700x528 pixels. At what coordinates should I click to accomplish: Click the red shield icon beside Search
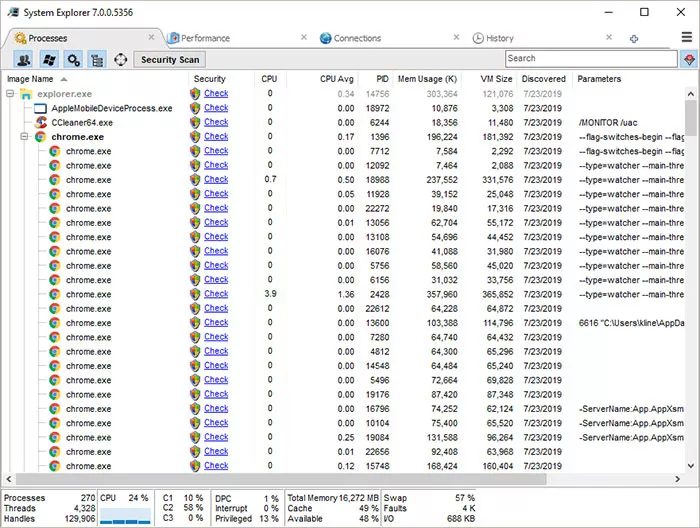689,59
